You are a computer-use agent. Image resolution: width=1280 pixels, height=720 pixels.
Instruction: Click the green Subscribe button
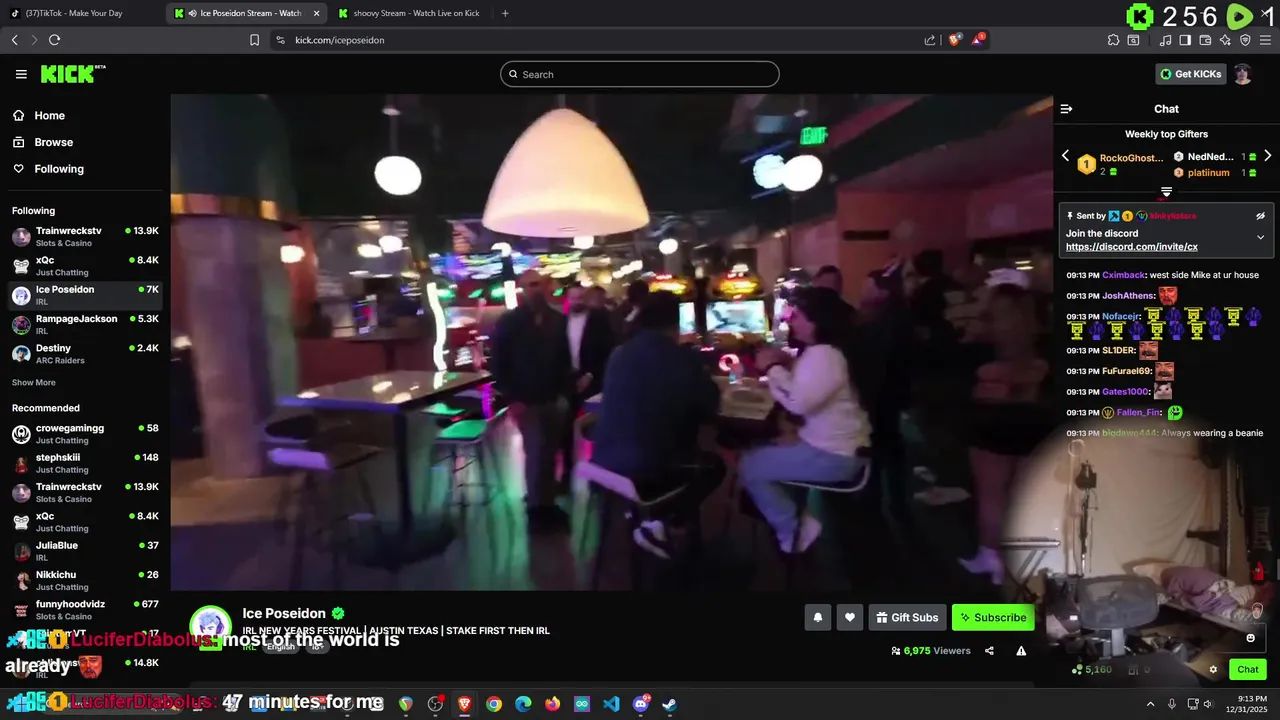click(x=993, y=618)
